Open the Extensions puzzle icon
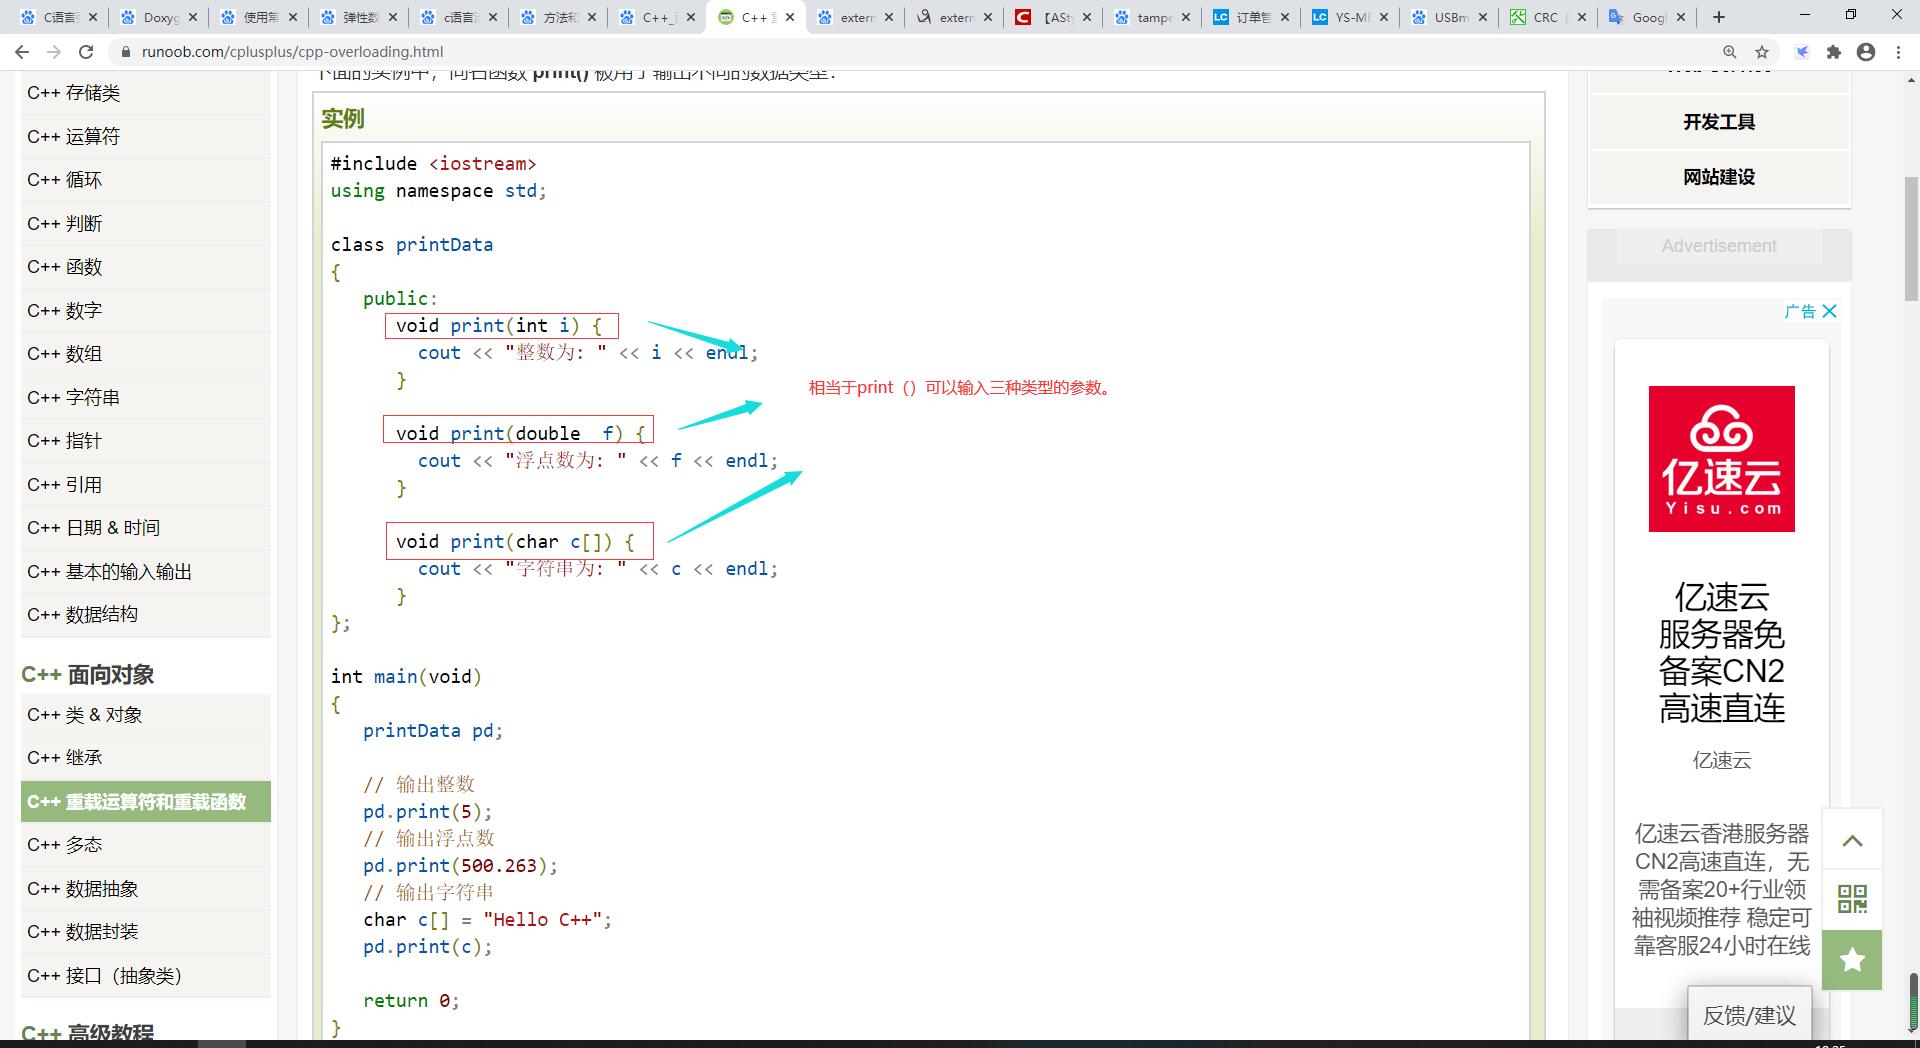This screenshot has height=1048, width=1920. 1835,52
